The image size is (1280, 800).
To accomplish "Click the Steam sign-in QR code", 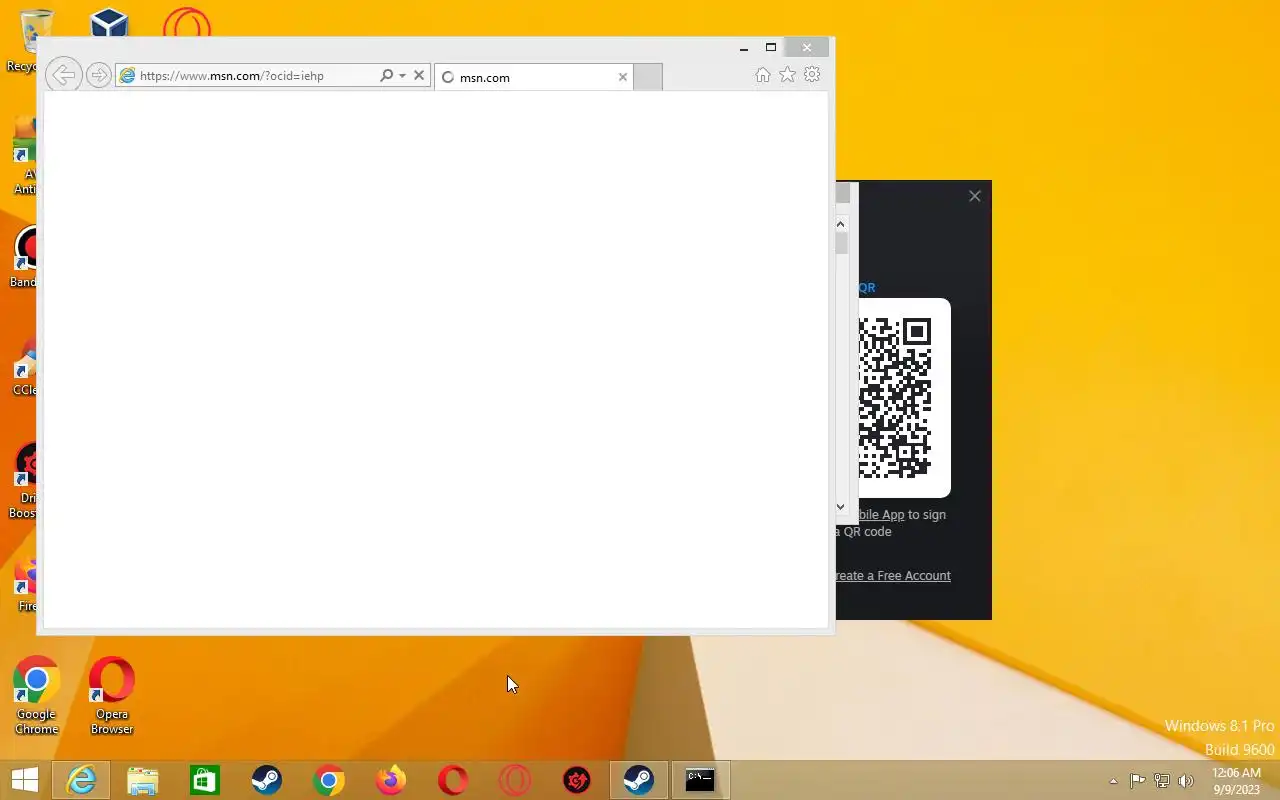I will tap(895, 398).
